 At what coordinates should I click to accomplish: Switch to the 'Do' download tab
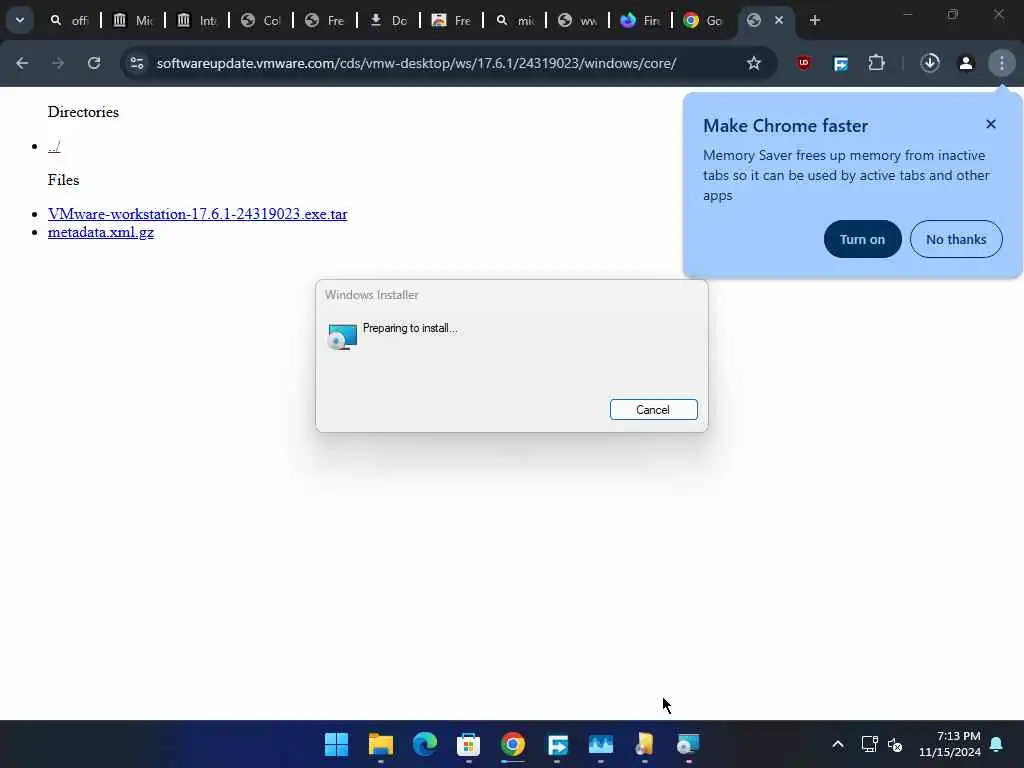389,20
